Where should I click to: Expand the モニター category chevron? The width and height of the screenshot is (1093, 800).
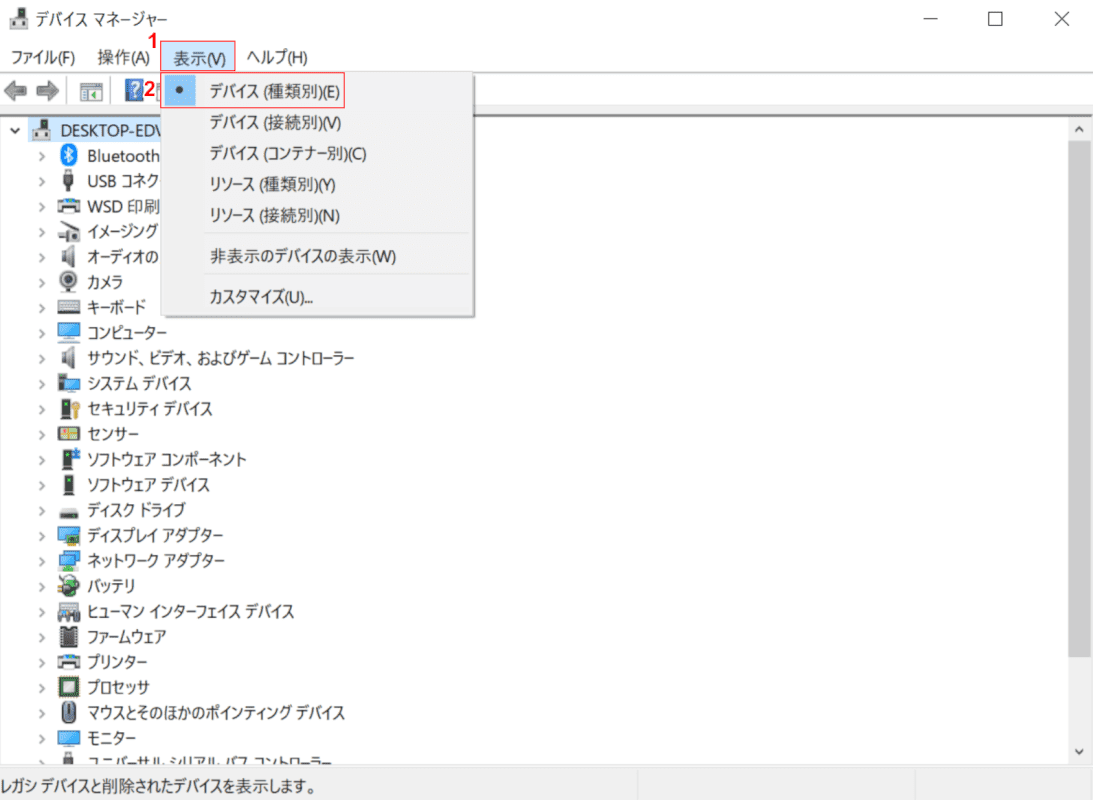[42, 738]
